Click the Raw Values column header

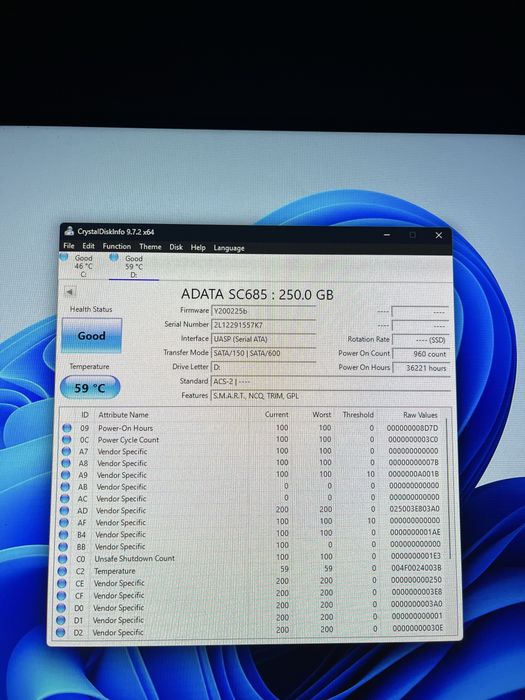pos(420,415)
